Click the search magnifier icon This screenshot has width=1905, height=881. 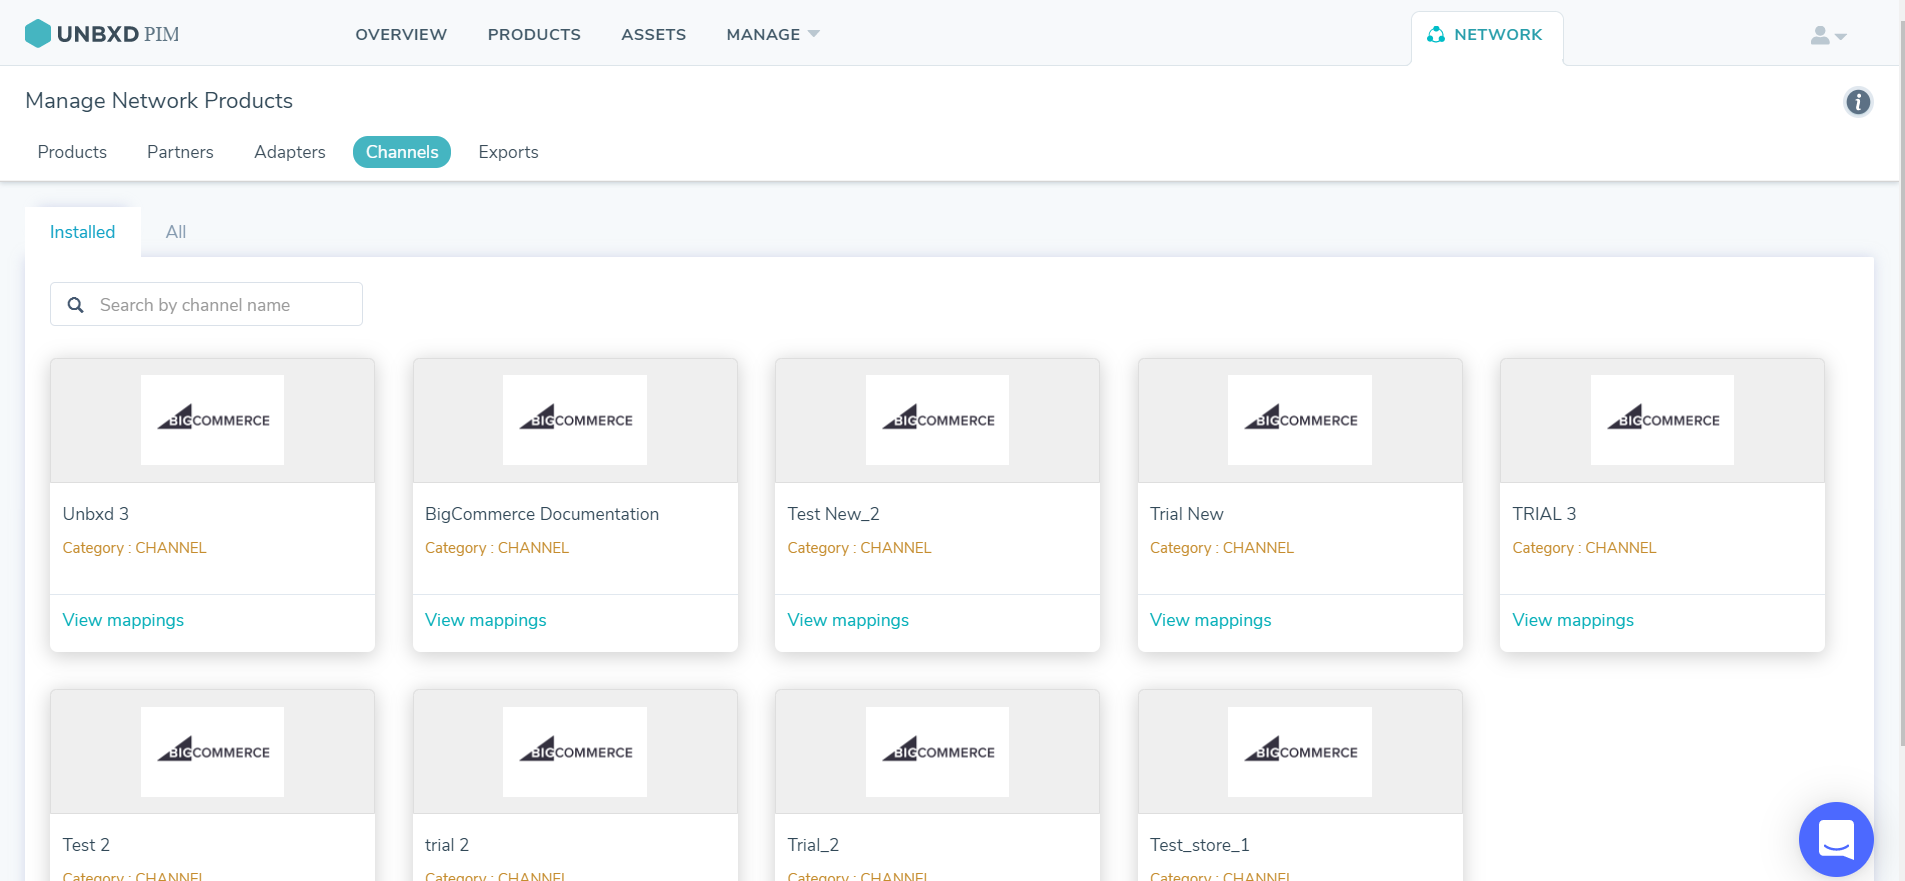coord(75,305)
